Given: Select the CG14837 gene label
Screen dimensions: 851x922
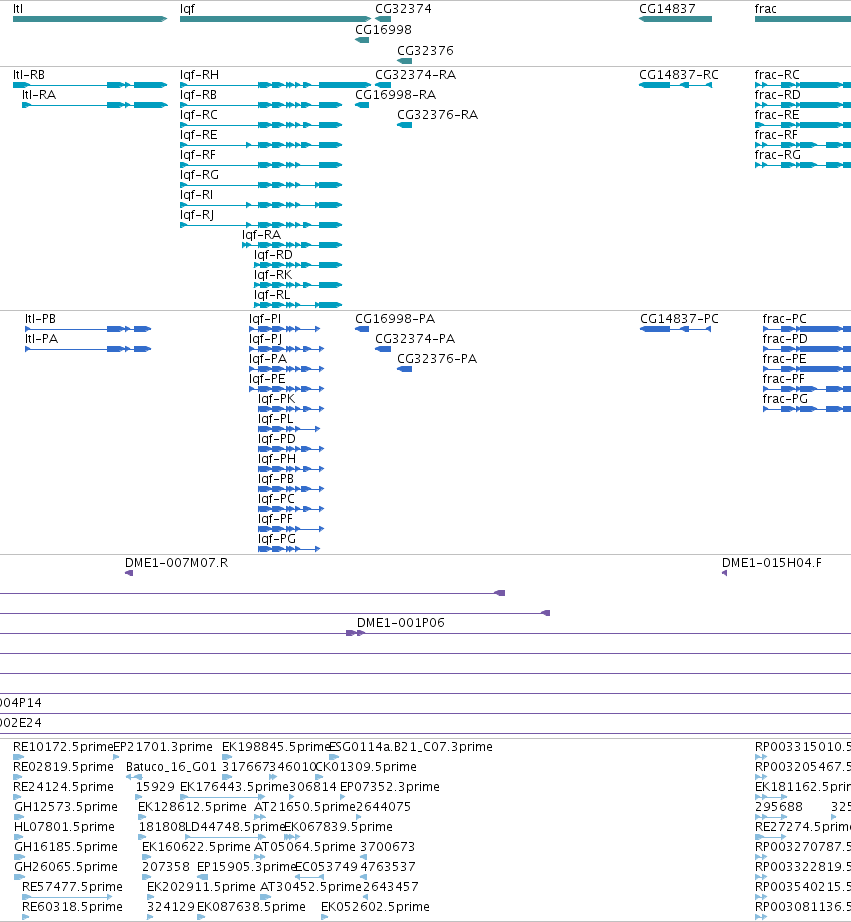Looking at the screenshot, I should click(667, 9).
